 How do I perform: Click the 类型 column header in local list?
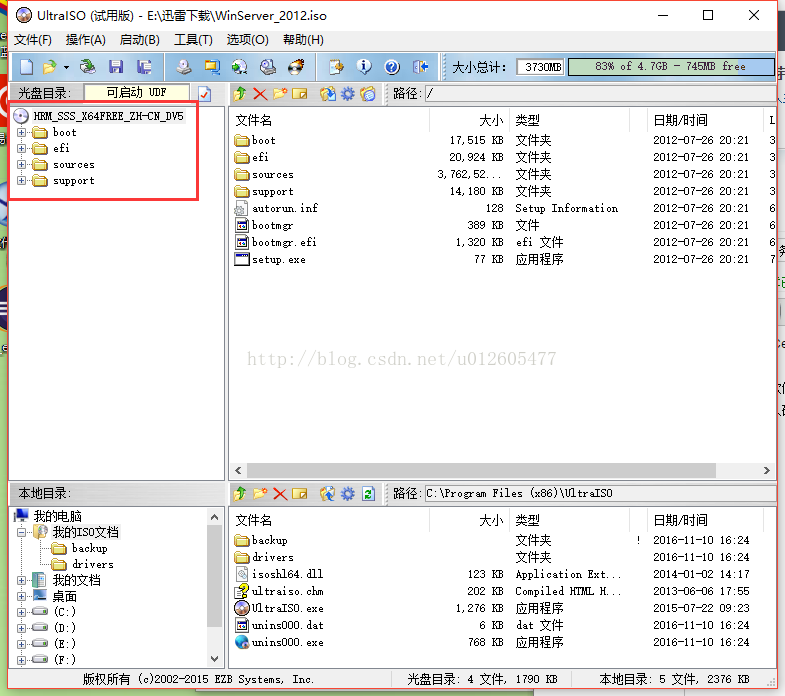[x=569, y=521]
